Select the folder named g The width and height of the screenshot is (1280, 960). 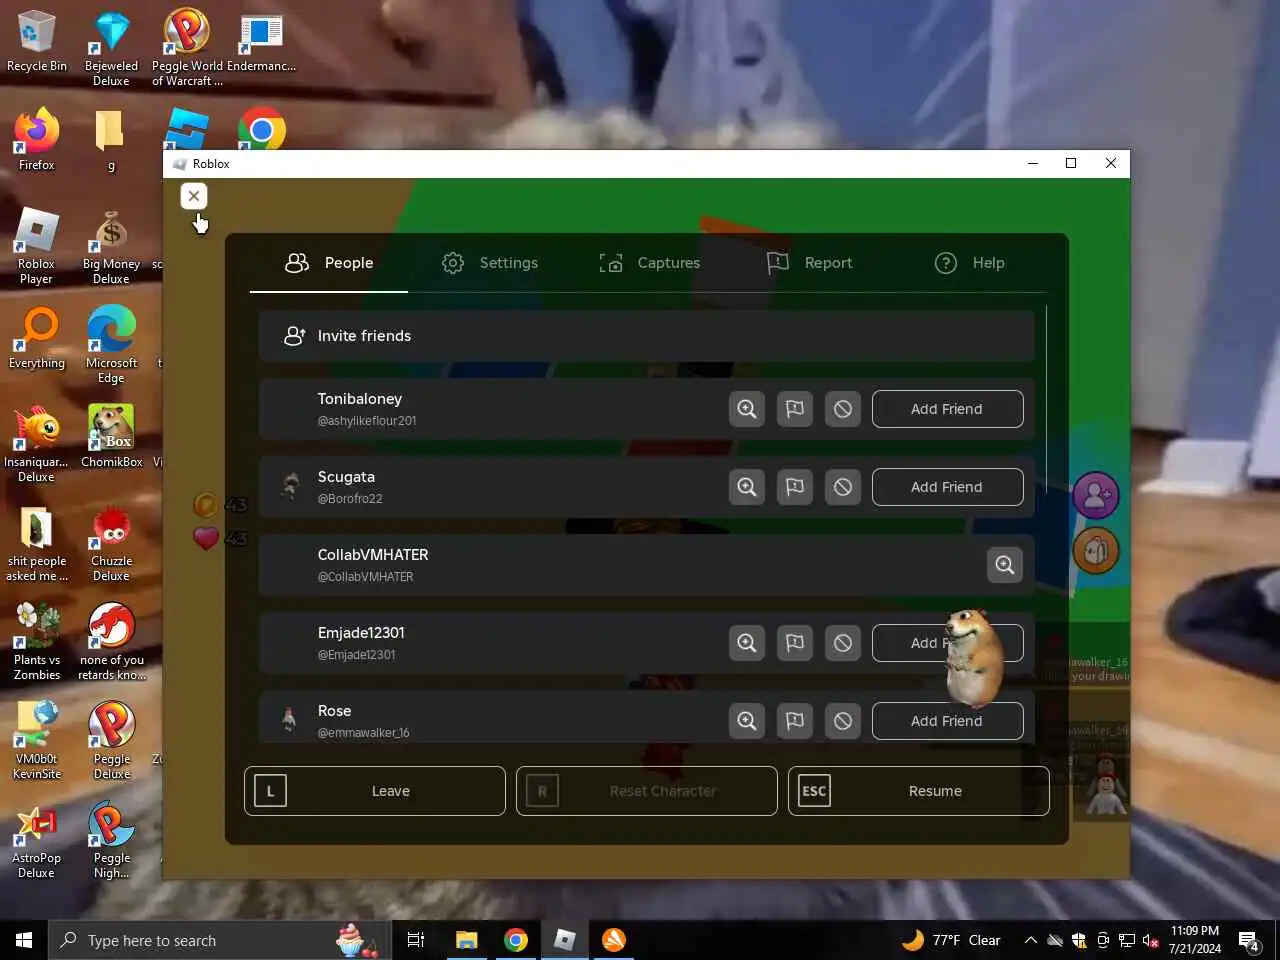[111, 140]
